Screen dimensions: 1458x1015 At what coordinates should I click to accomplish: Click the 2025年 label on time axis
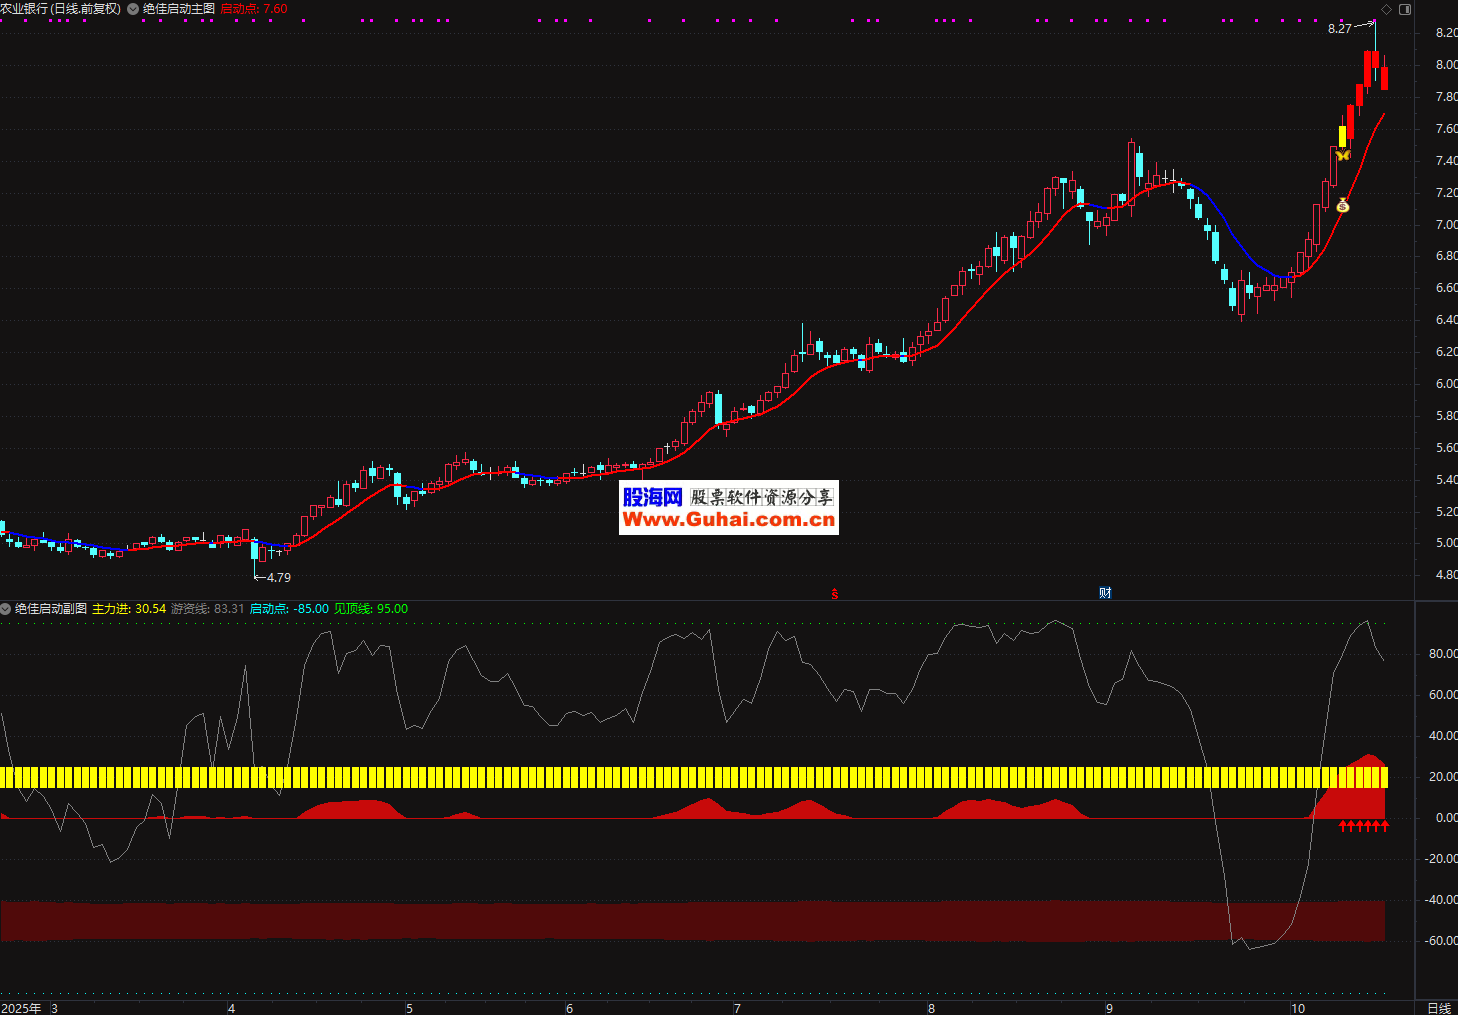coord(21,1008)
